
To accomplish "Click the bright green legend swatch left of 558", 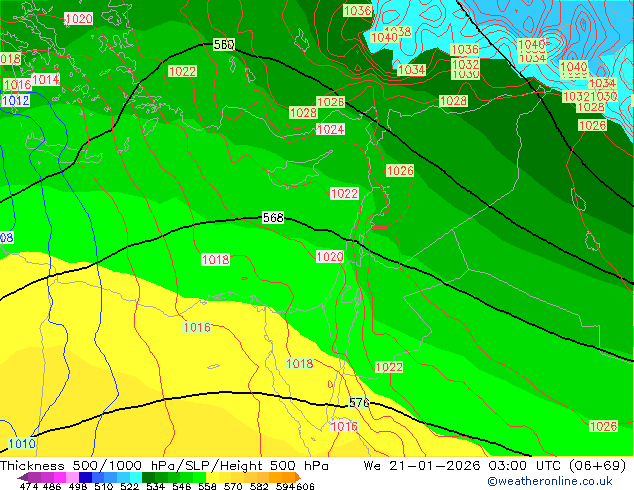I will (x=199, y=477).
